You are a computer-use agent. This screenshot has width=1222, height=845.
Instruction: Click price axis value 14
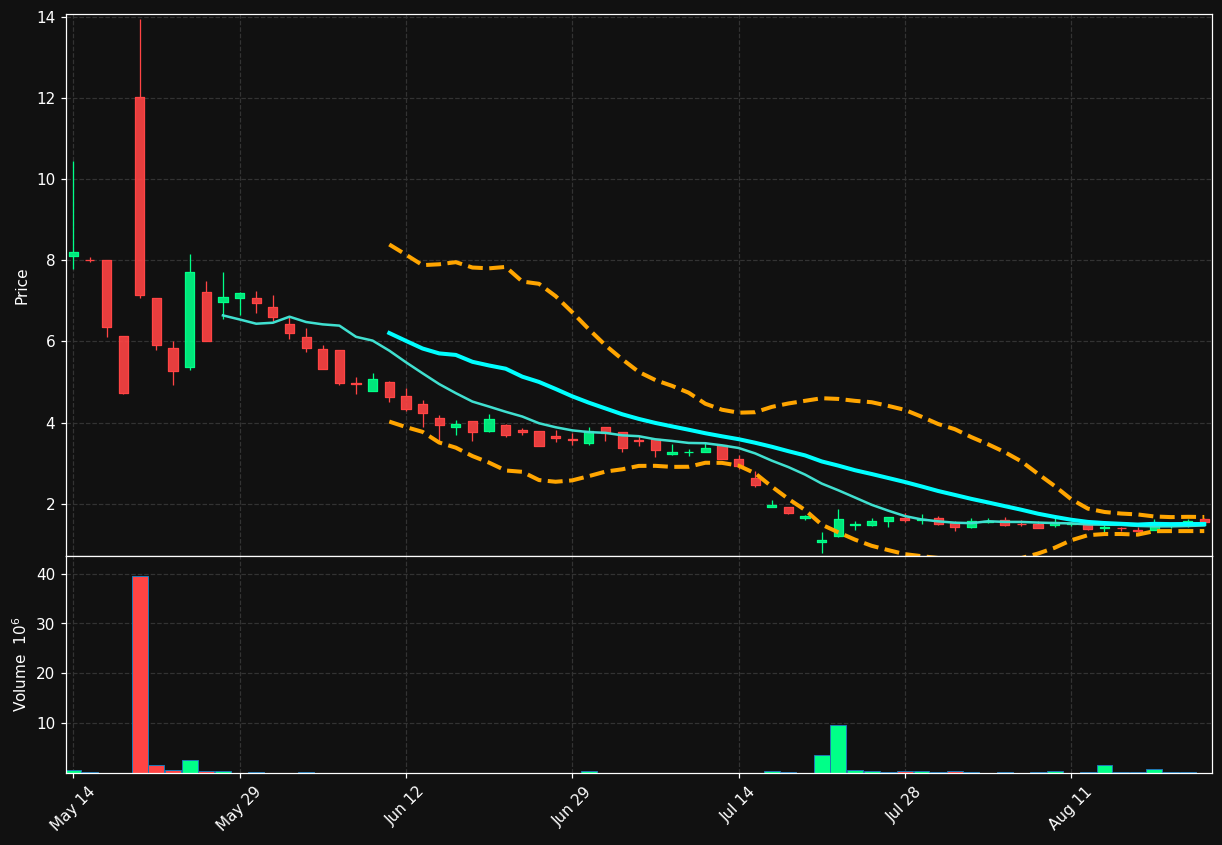click(46, 17)
